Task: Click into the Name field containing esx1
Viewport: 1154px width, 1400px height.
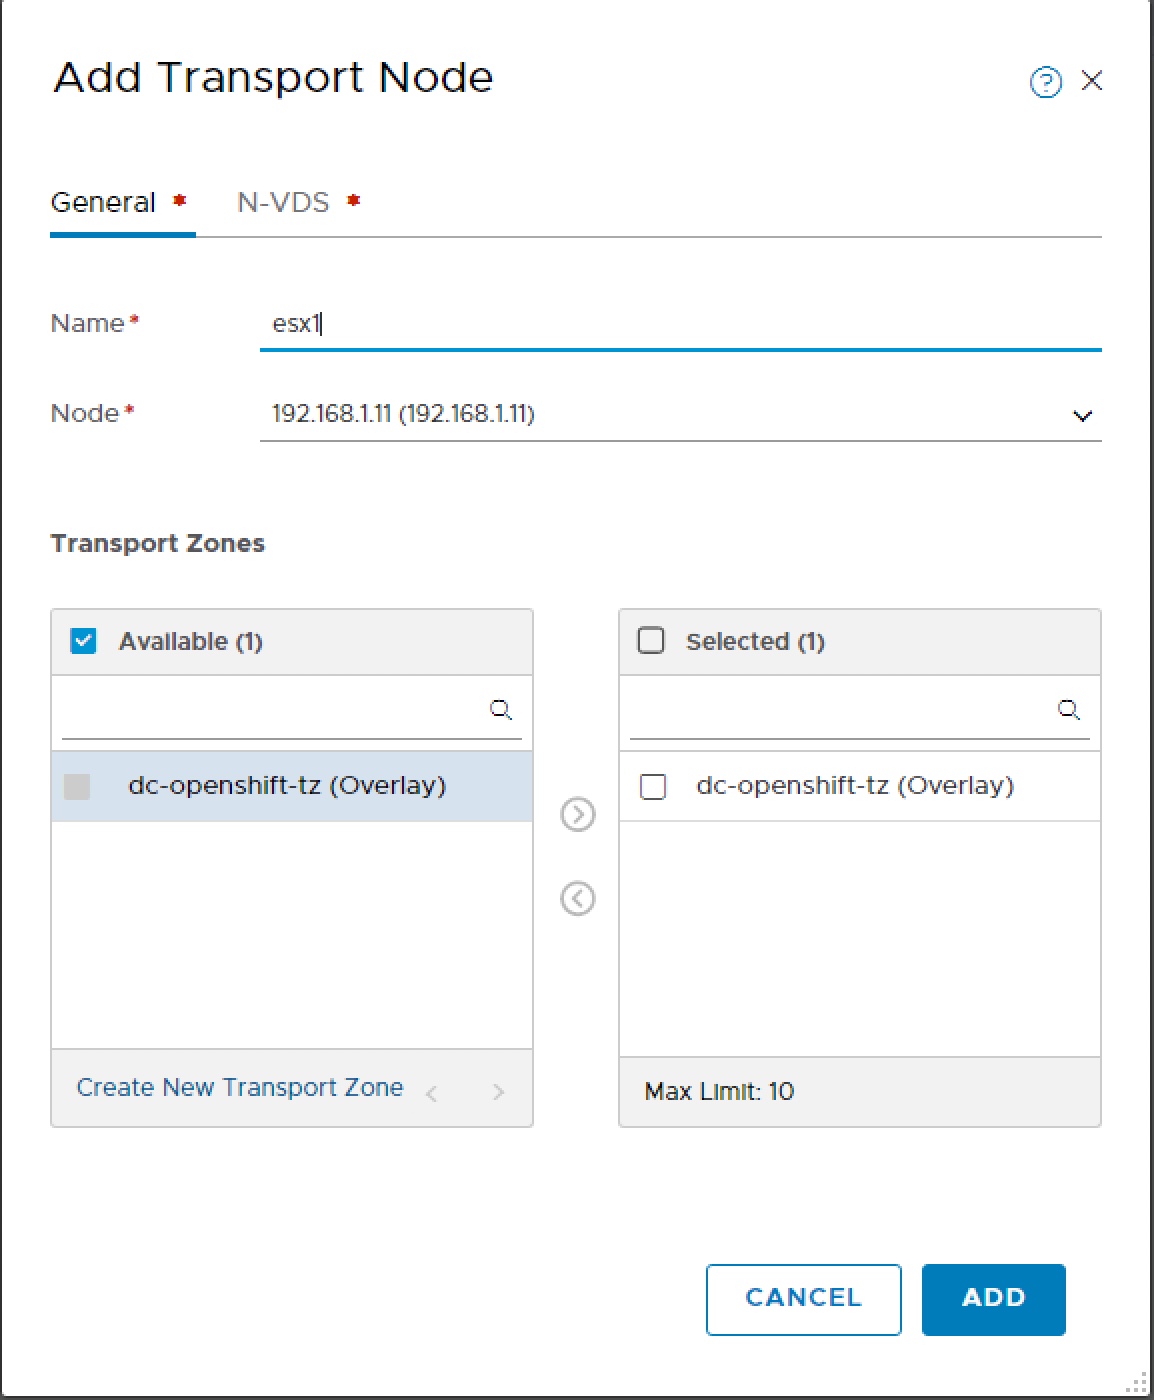Action: (x=600, y=323)
